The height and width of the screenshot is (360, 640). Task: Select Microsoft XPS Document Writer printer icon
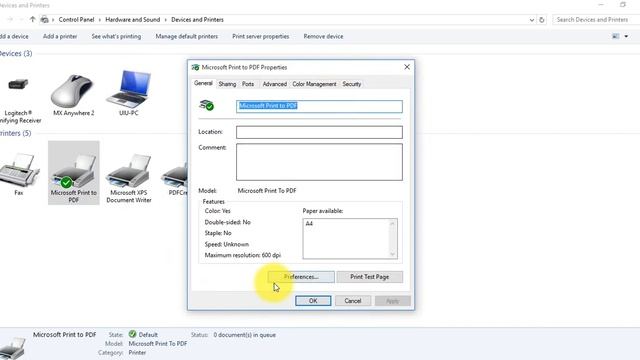(x=128, y=171)
